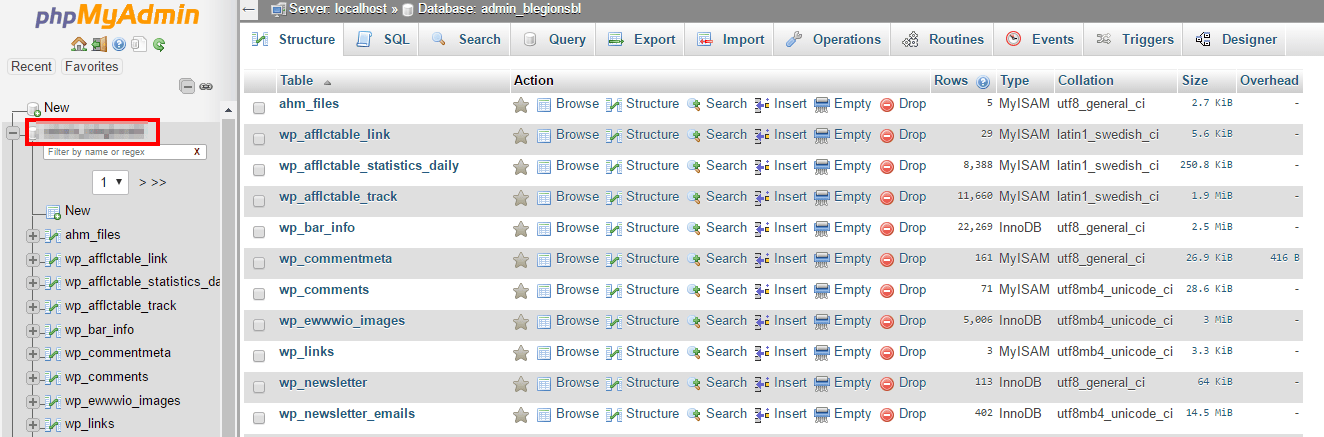
Task: Select wp_ewwwio_images checkbox
Action: pos(259,324)
